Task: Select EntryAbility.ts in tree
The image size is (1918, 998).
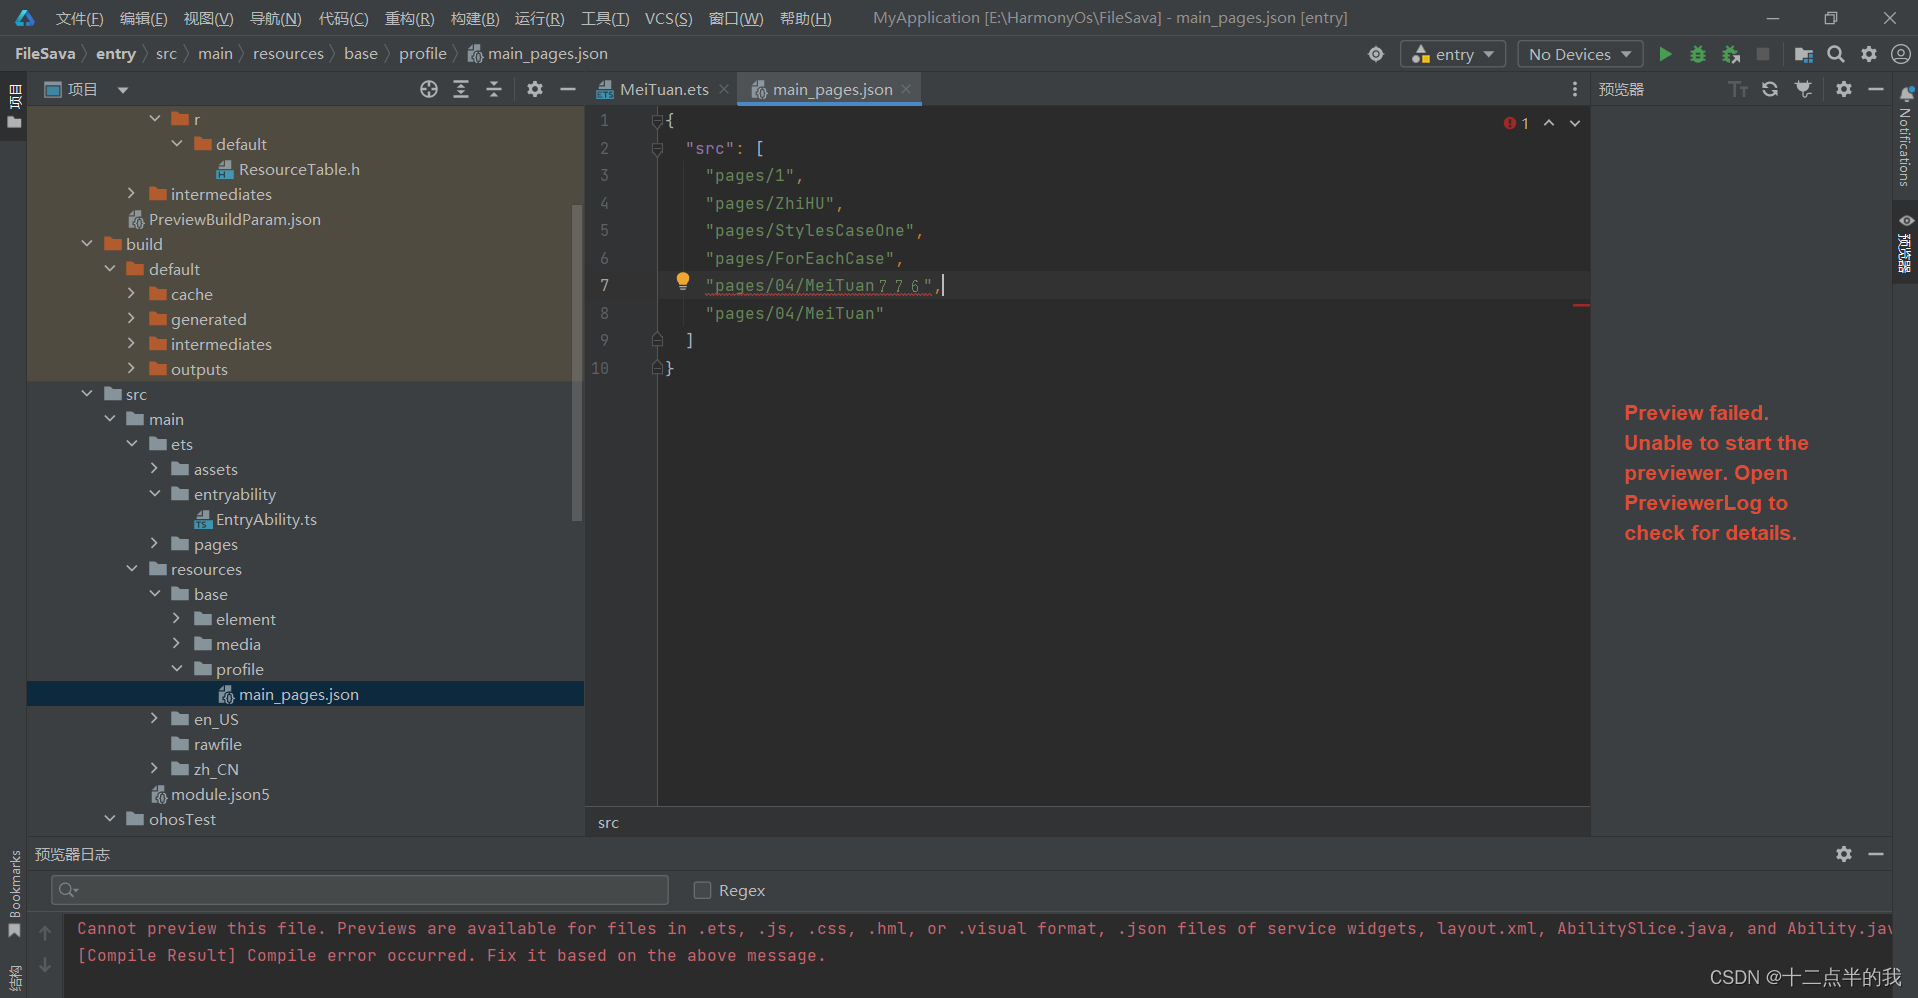Action: coord(266,519)
